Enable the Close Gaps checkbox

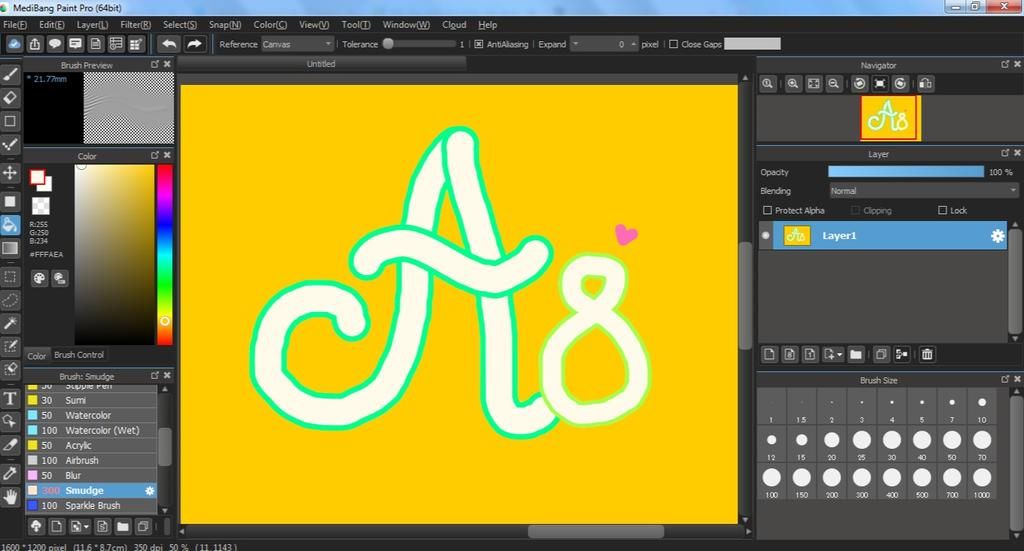[x=673, y=44]
